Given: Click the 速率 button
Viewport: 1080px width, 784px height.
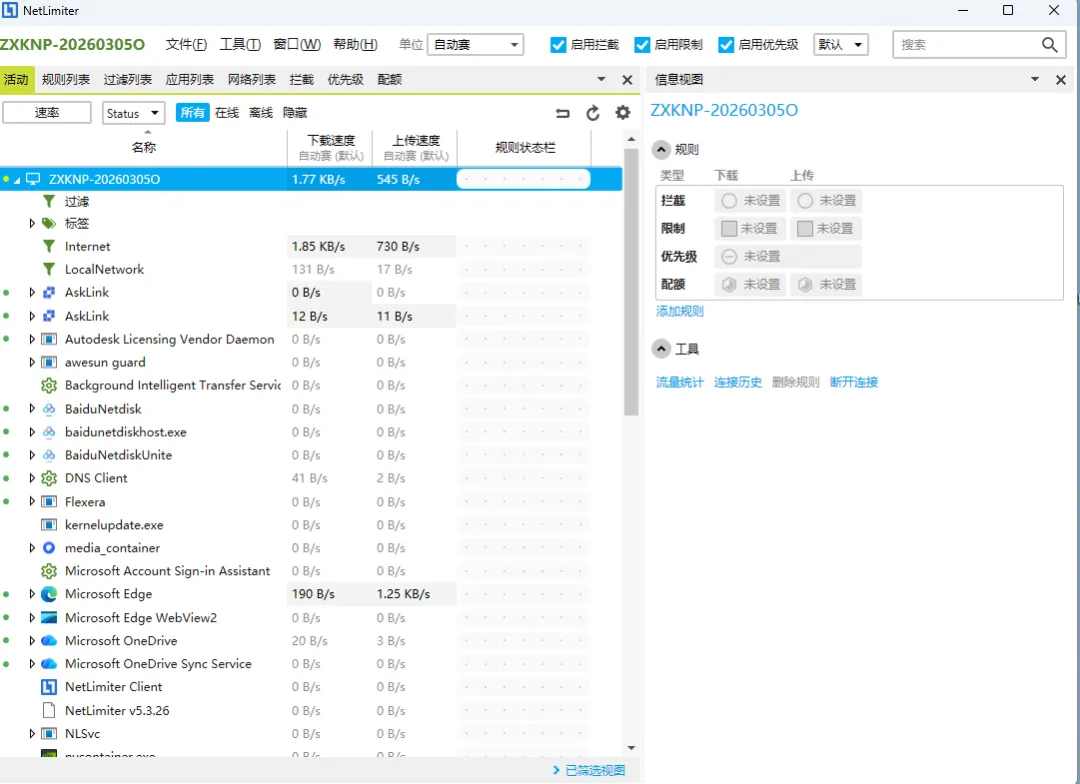Looking at the screenshot, I should tap(47, 113).
